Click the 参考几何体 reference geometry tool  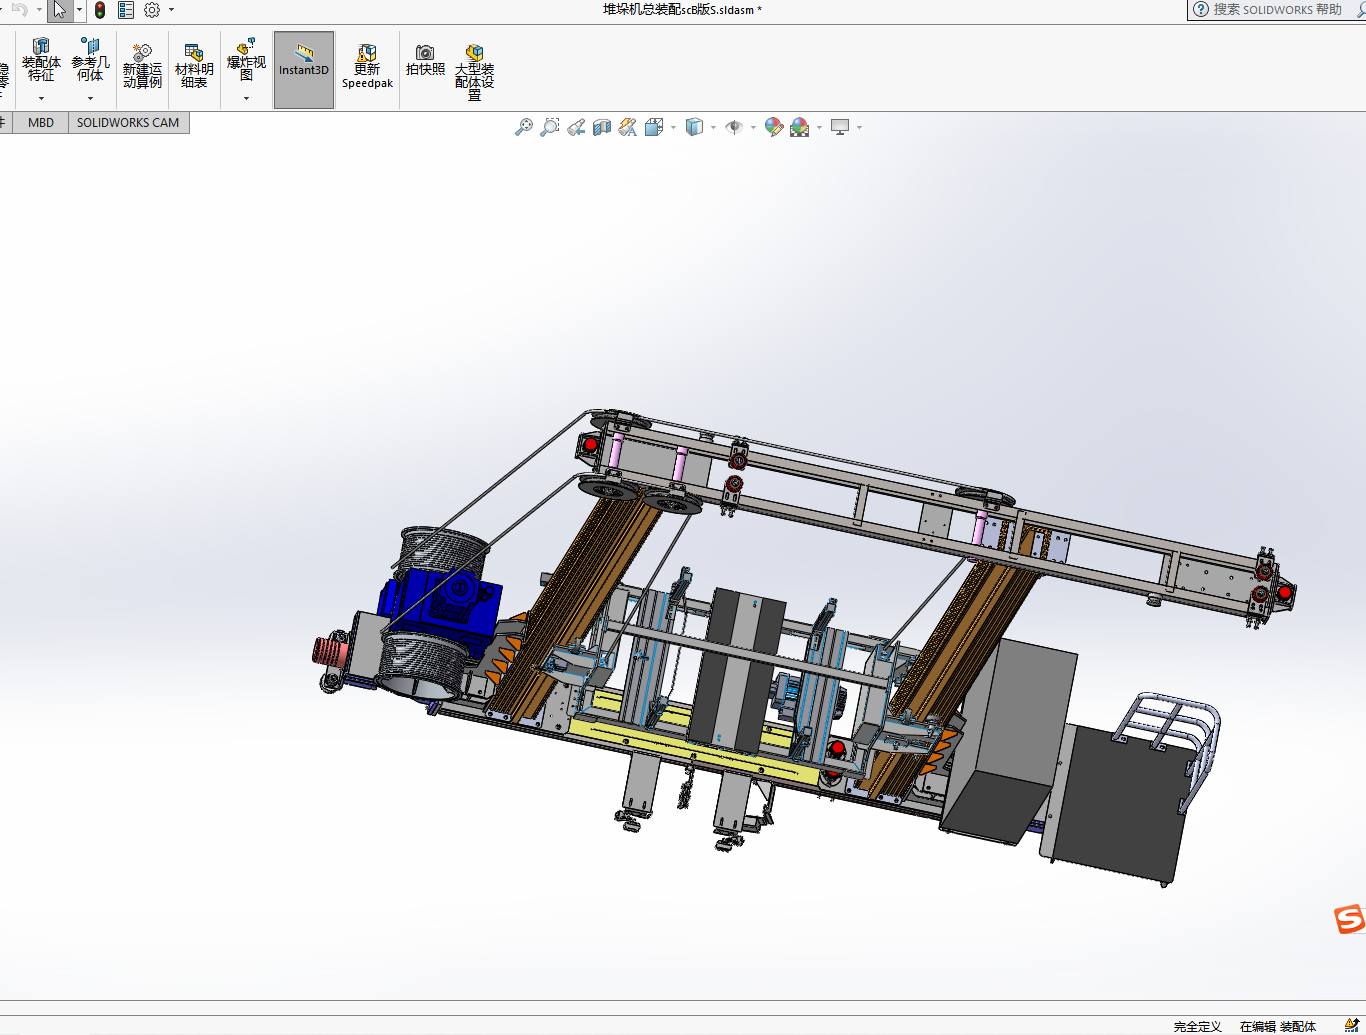pyautogui.click(x=90, y=61)
